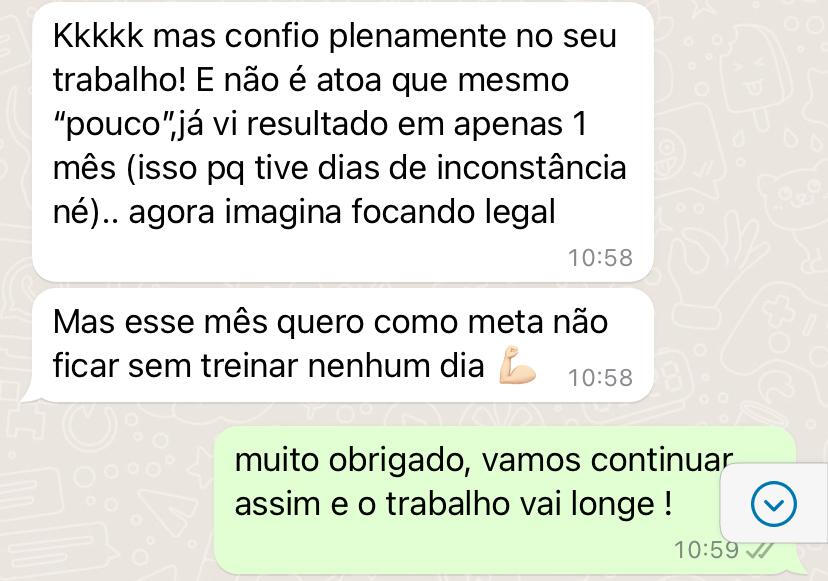Click the double check read receipt ticks
This screenshot has width=828, height=581.
[x=760, y=550]
